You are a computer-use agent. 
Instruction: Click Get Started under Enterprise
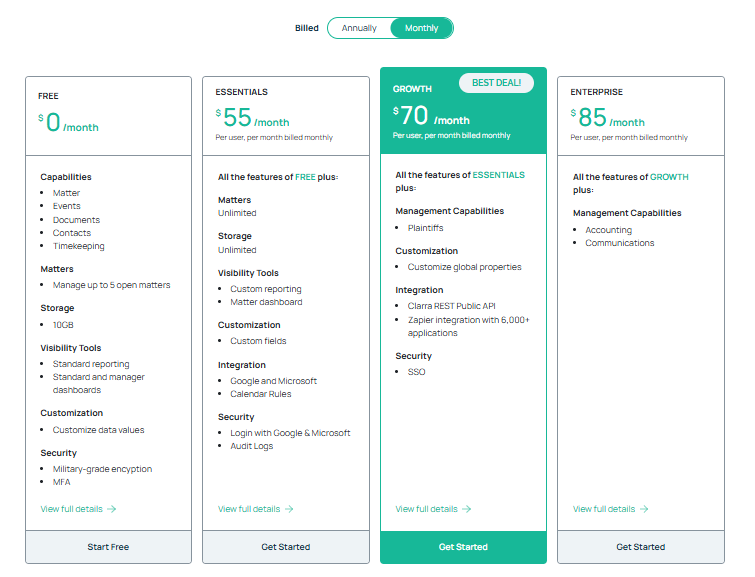coord(641,547)
